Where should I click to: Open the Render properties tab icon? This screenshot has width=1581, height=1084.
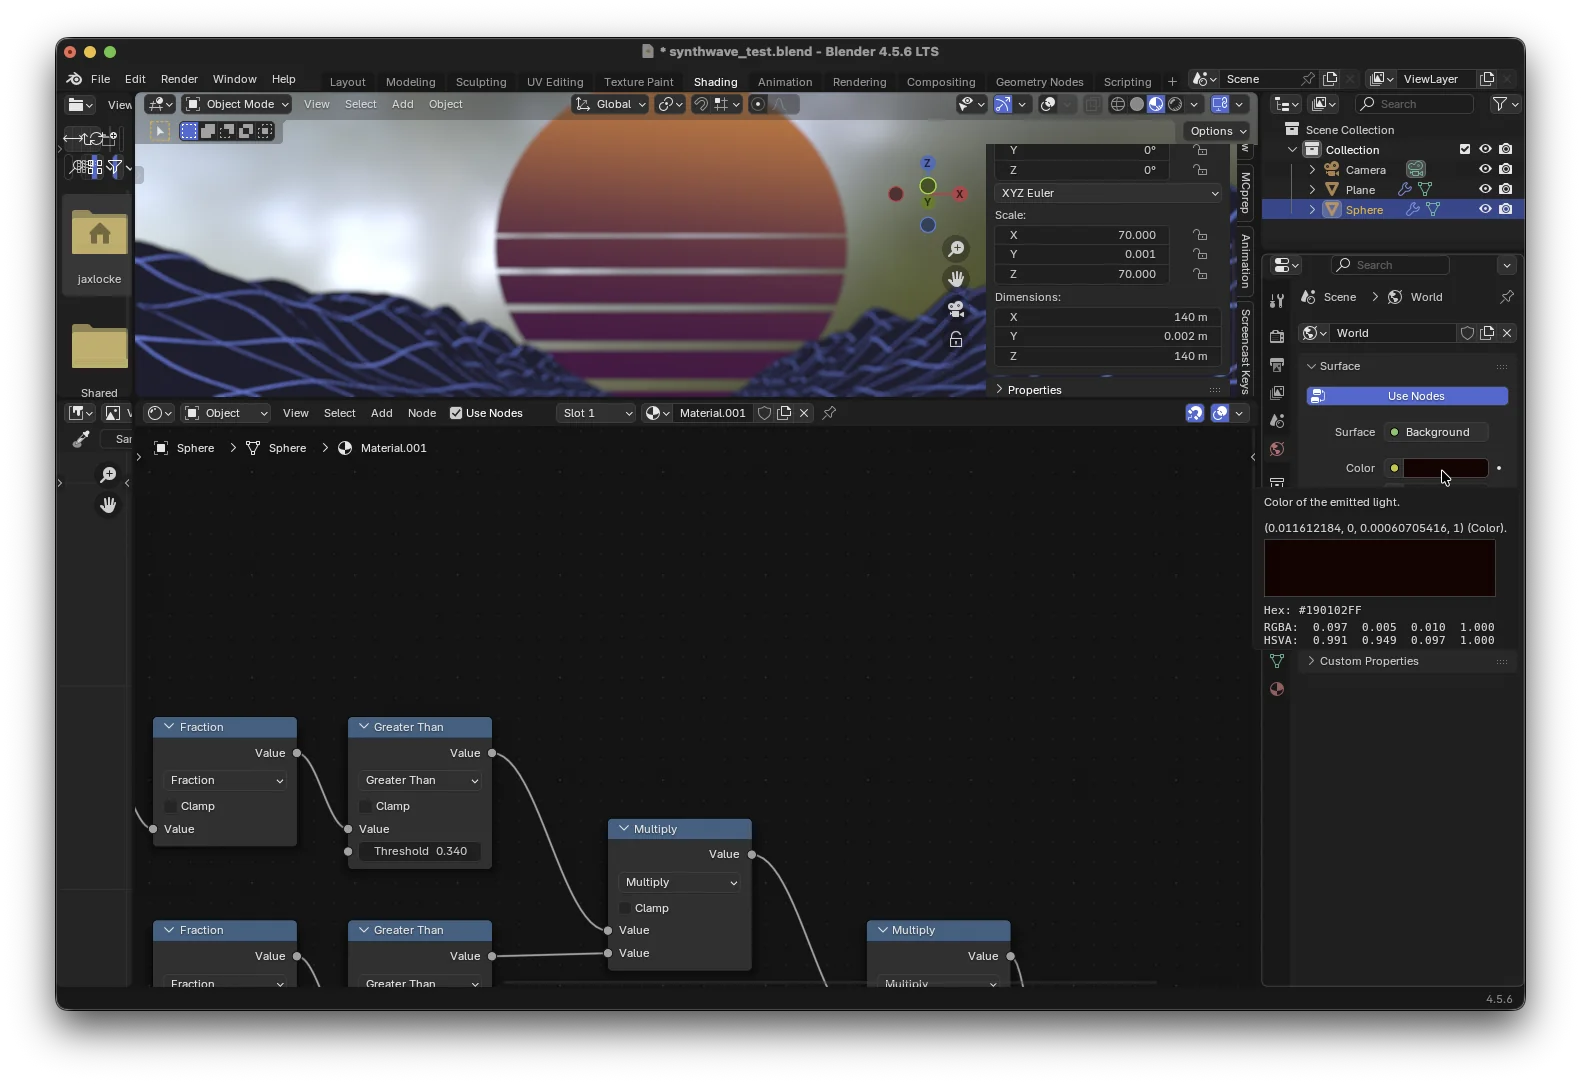1277,336
